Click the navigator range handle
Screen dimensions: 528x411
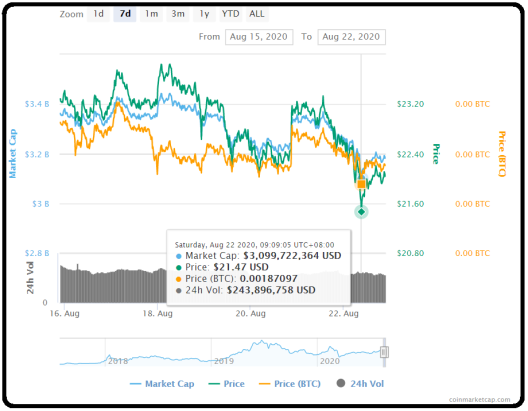(384, 352)
